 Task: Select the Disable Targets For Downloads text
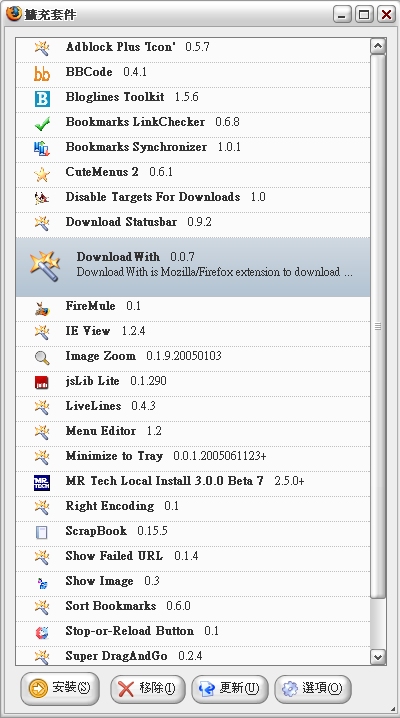point(153,197)
